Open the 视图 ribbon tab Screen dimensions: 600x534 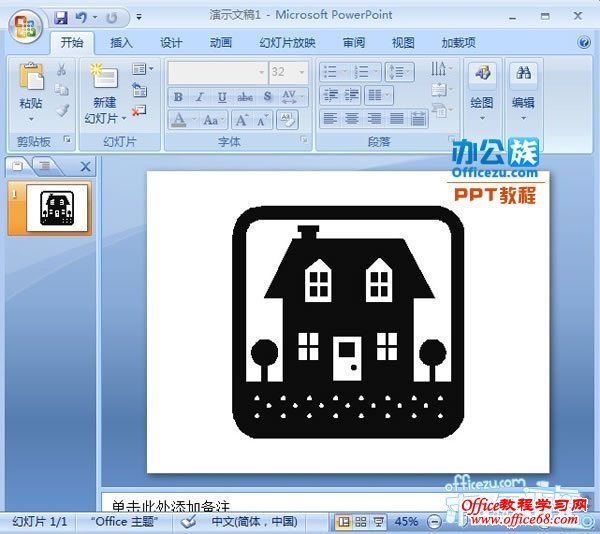(403, 42)
